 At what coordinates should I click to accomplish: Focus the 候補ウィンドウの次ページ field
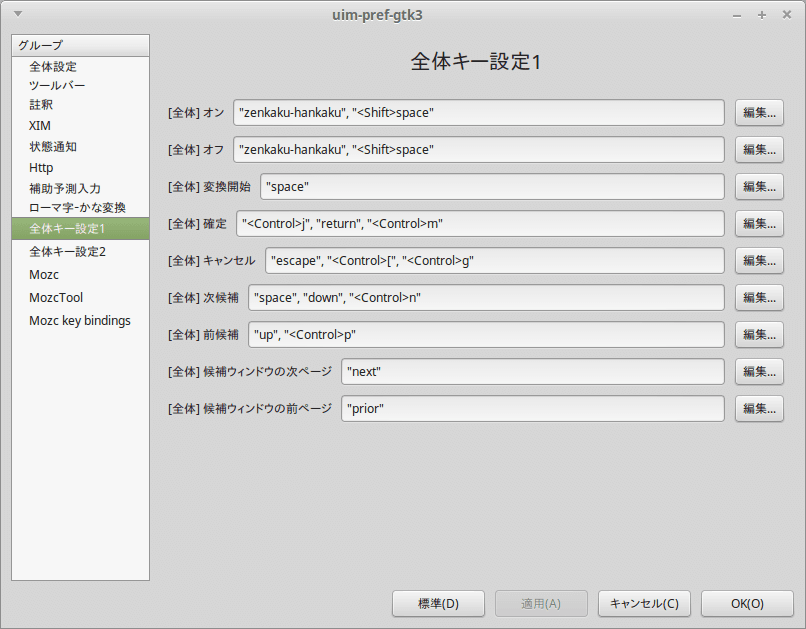533,372
